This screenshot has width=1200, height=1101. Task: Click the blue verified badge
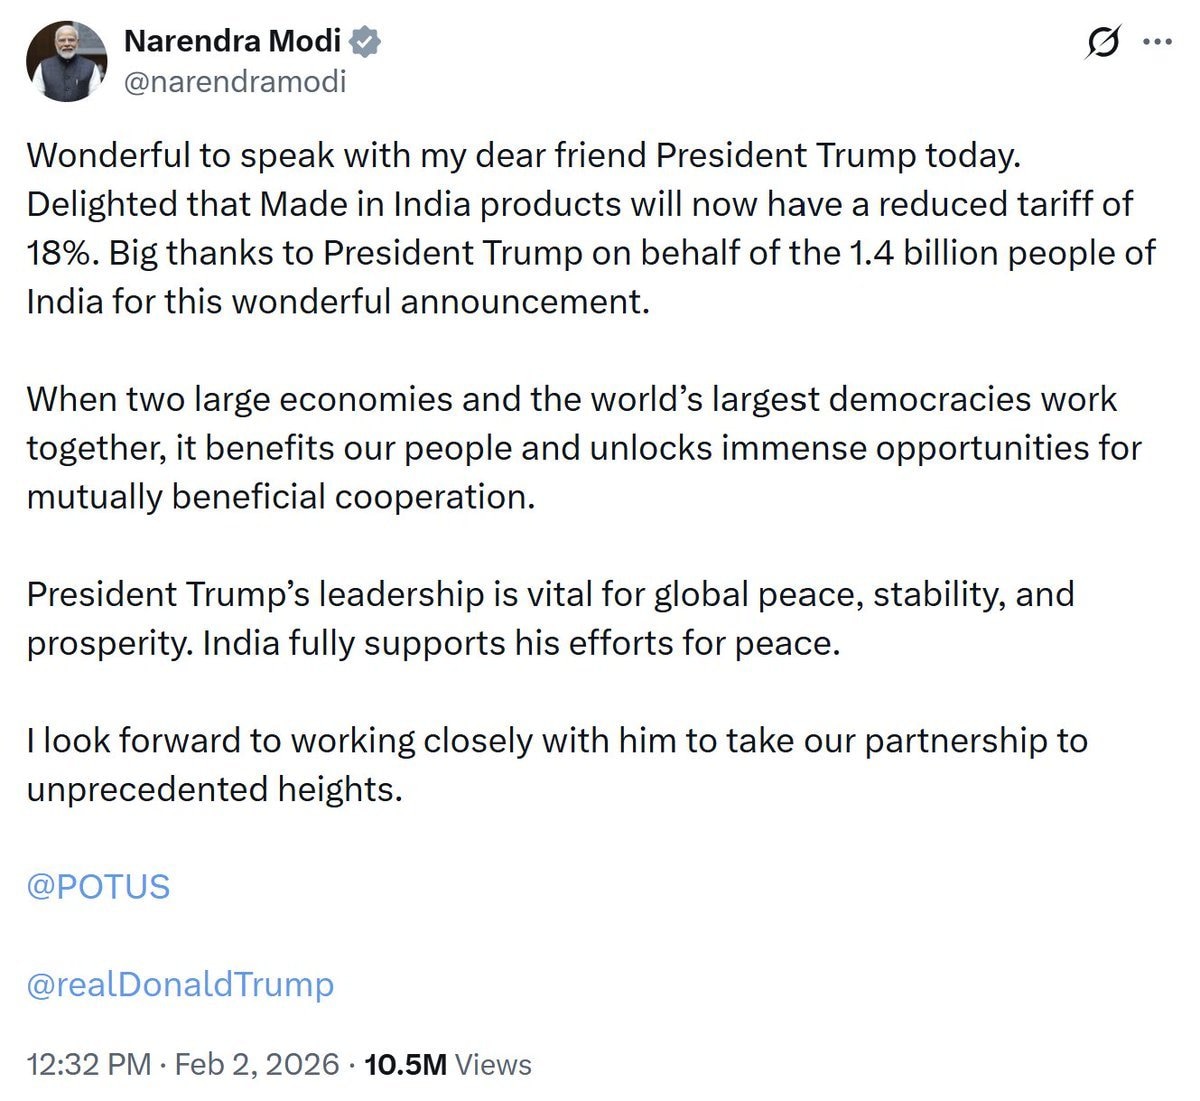click(365, 41)
